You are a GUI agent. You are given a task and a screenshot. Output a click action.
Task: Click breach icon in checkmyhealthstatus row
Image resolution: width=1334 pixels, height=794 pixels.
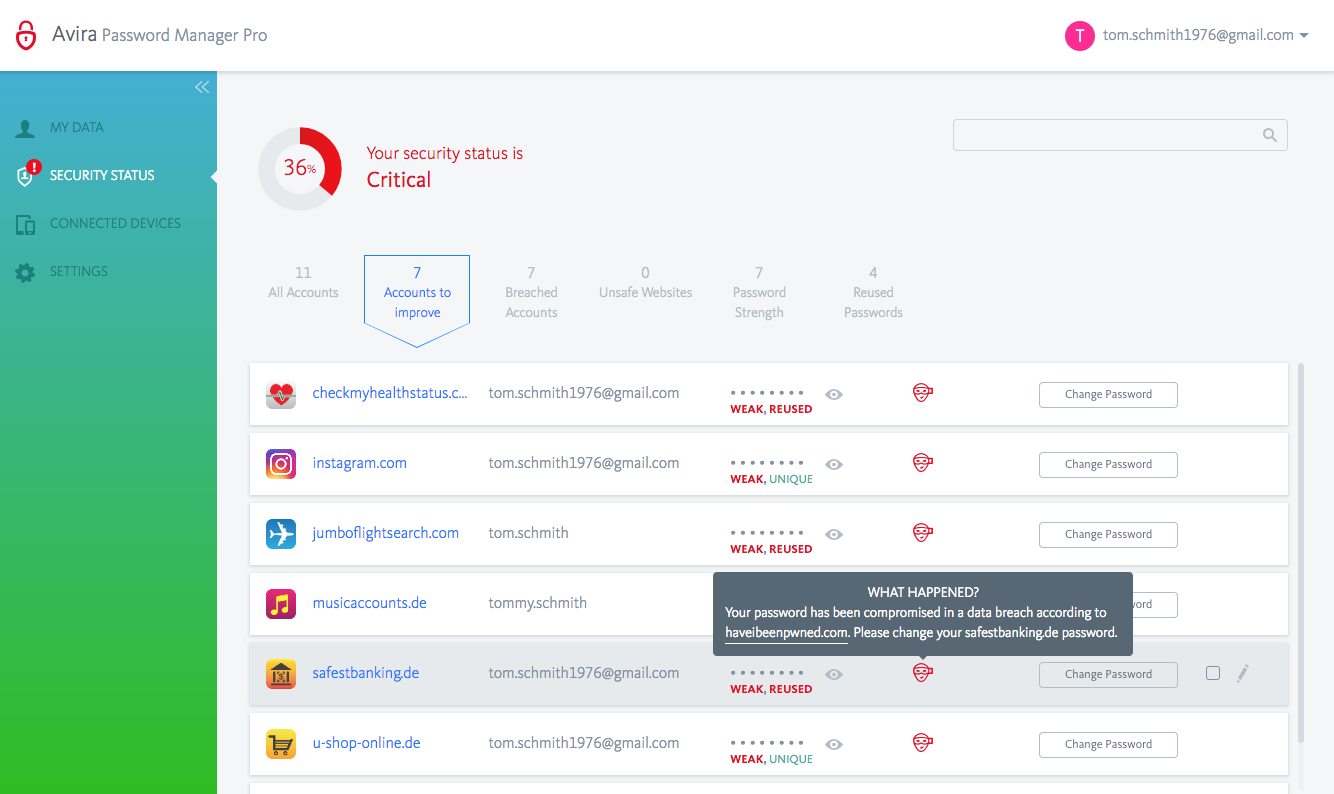922,393
